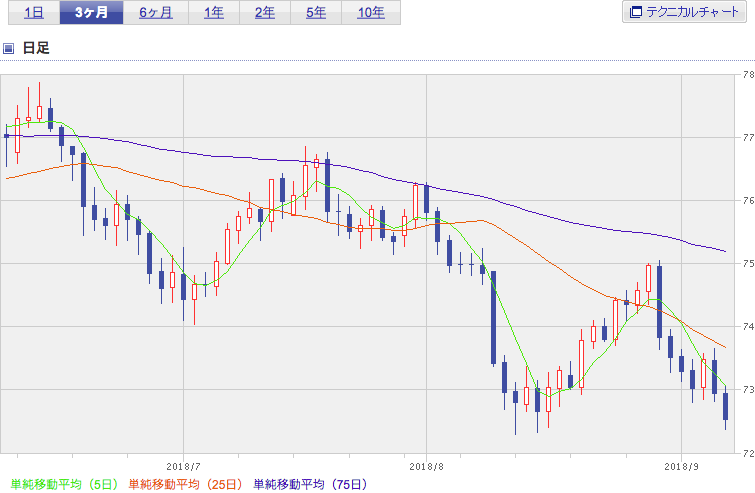Switch to the 2年 period tab

(x=265, y=13)
